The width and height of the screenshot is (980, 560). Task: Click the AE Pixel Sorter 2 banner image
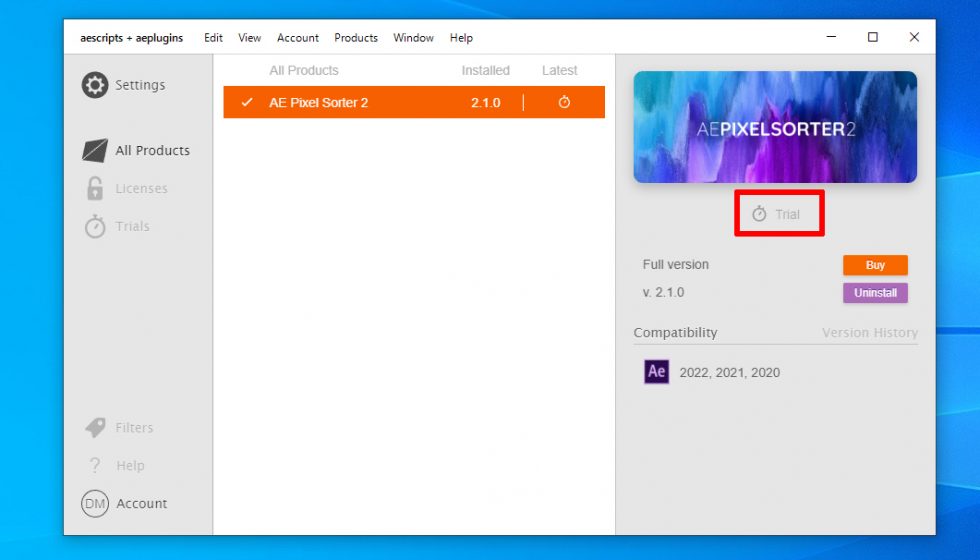coord(775,127)
